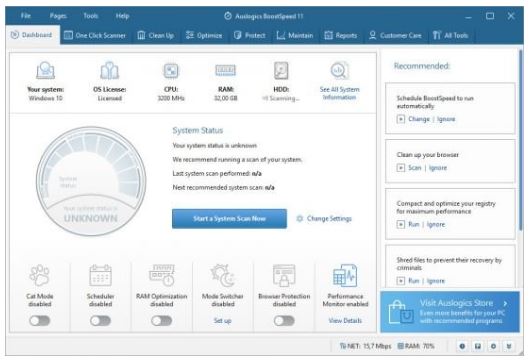Open the All Tools tab
This screenshot has width=530, height=363.
(451, 35)
